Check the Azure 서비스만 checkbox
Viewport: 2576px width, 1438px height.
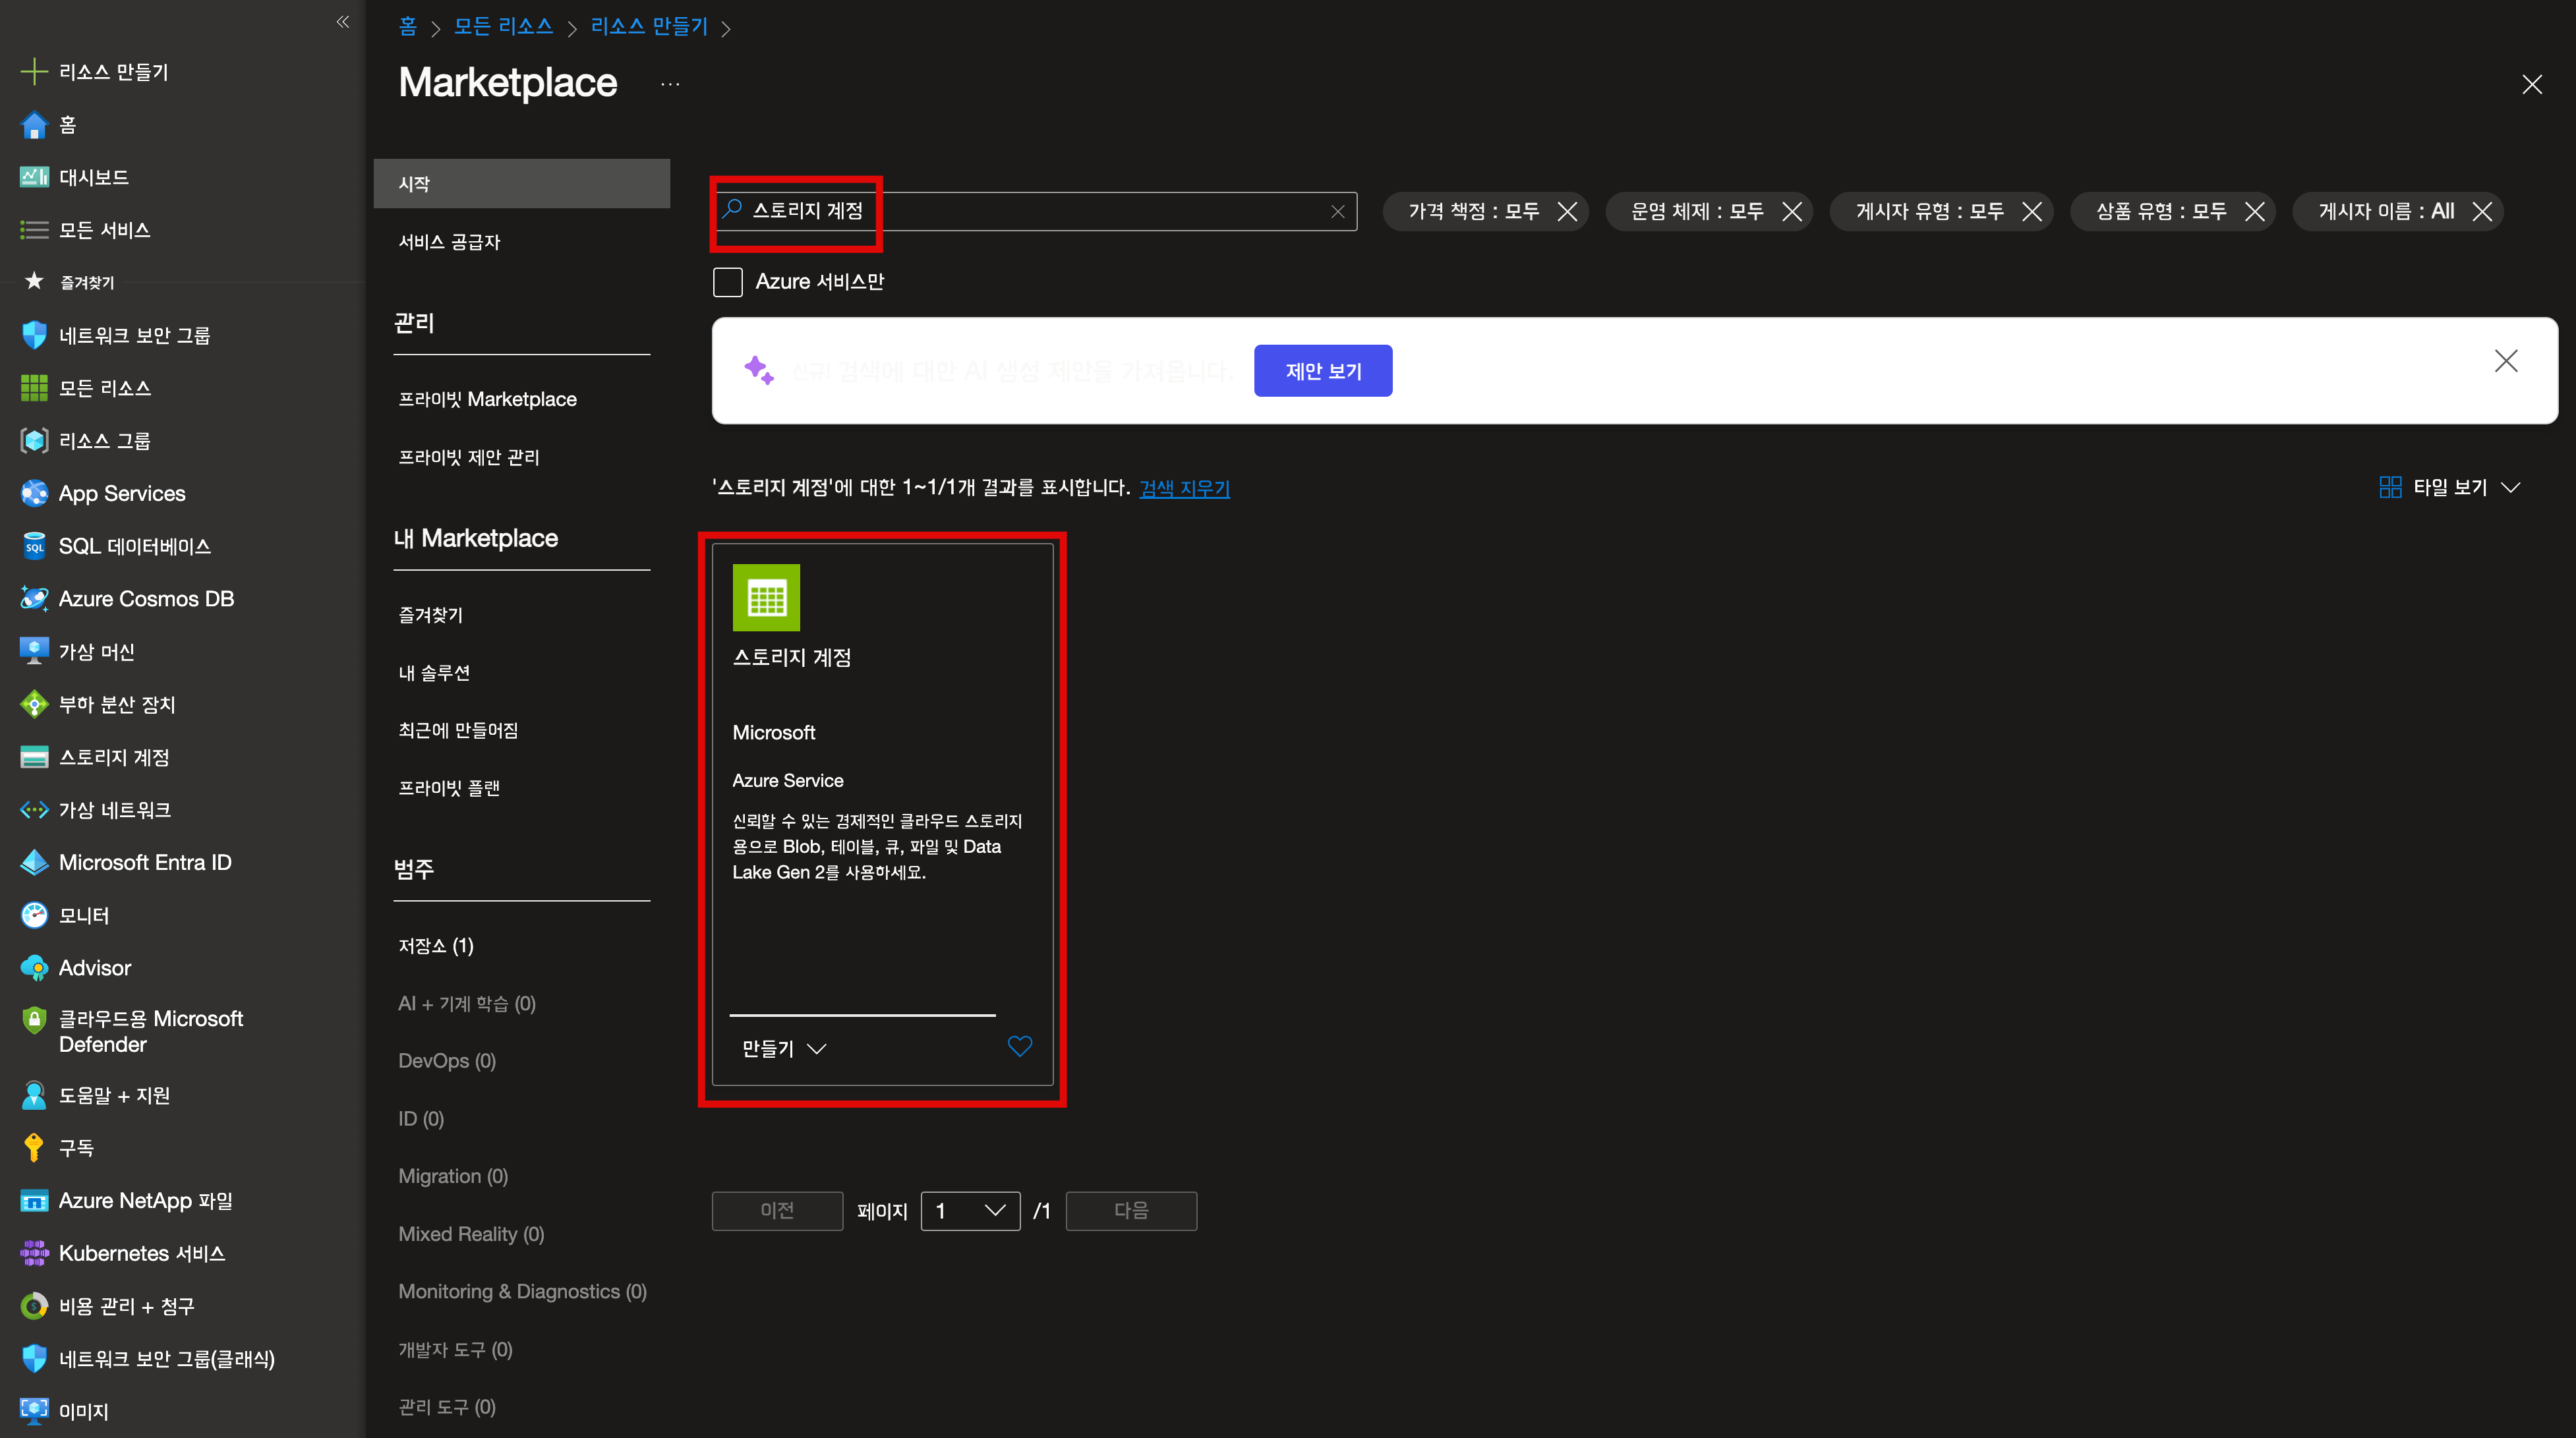[x=728, y=282]
